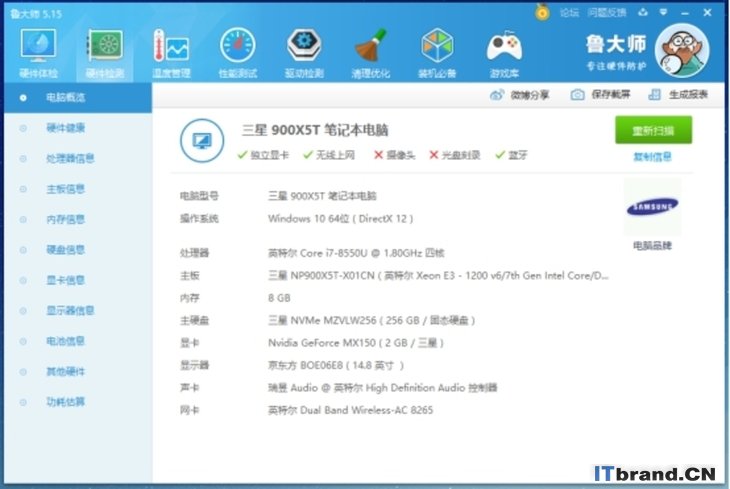Click the High Definition Audio sound card value
The width and height of the screenshot is (730, 489).
[383, 388]
